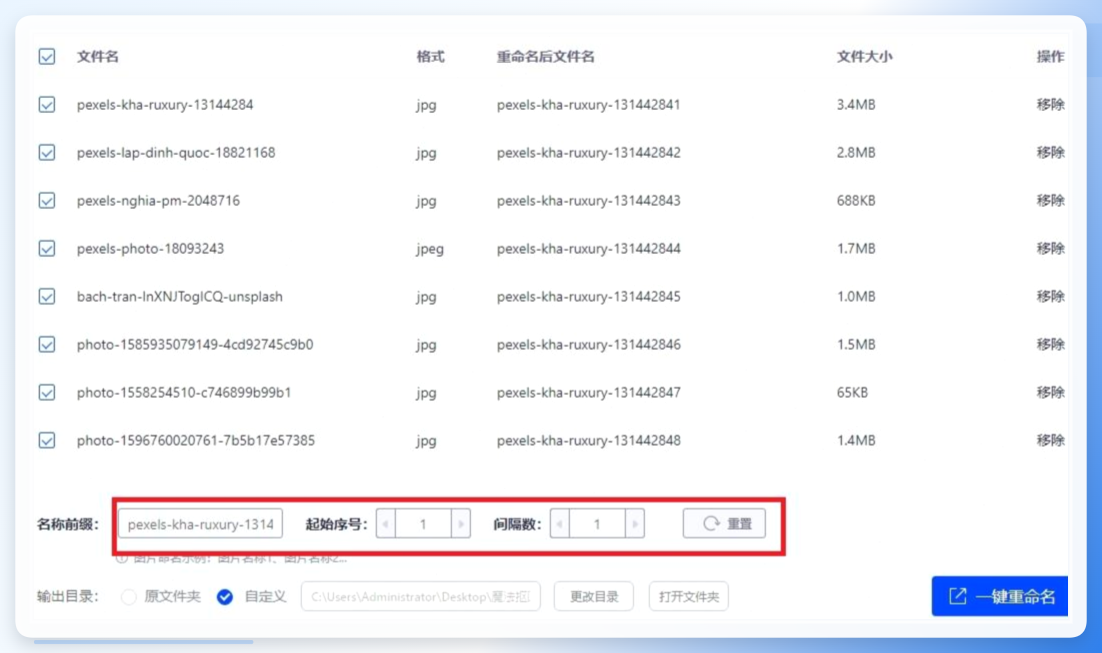Open the output folder with 打开文件夹

(x=689, y=597)
